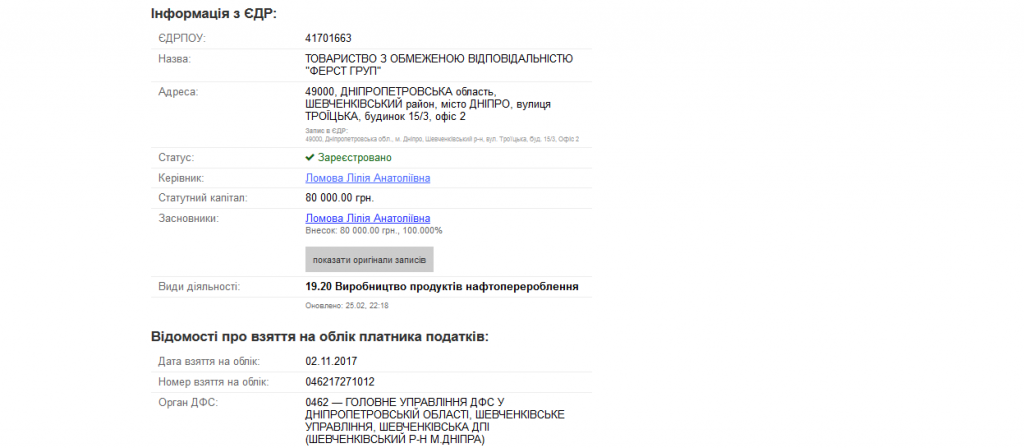This screenshot has width=1024, height=448.
Task: Click the Види діяльності row label
Action: [198, 287]
